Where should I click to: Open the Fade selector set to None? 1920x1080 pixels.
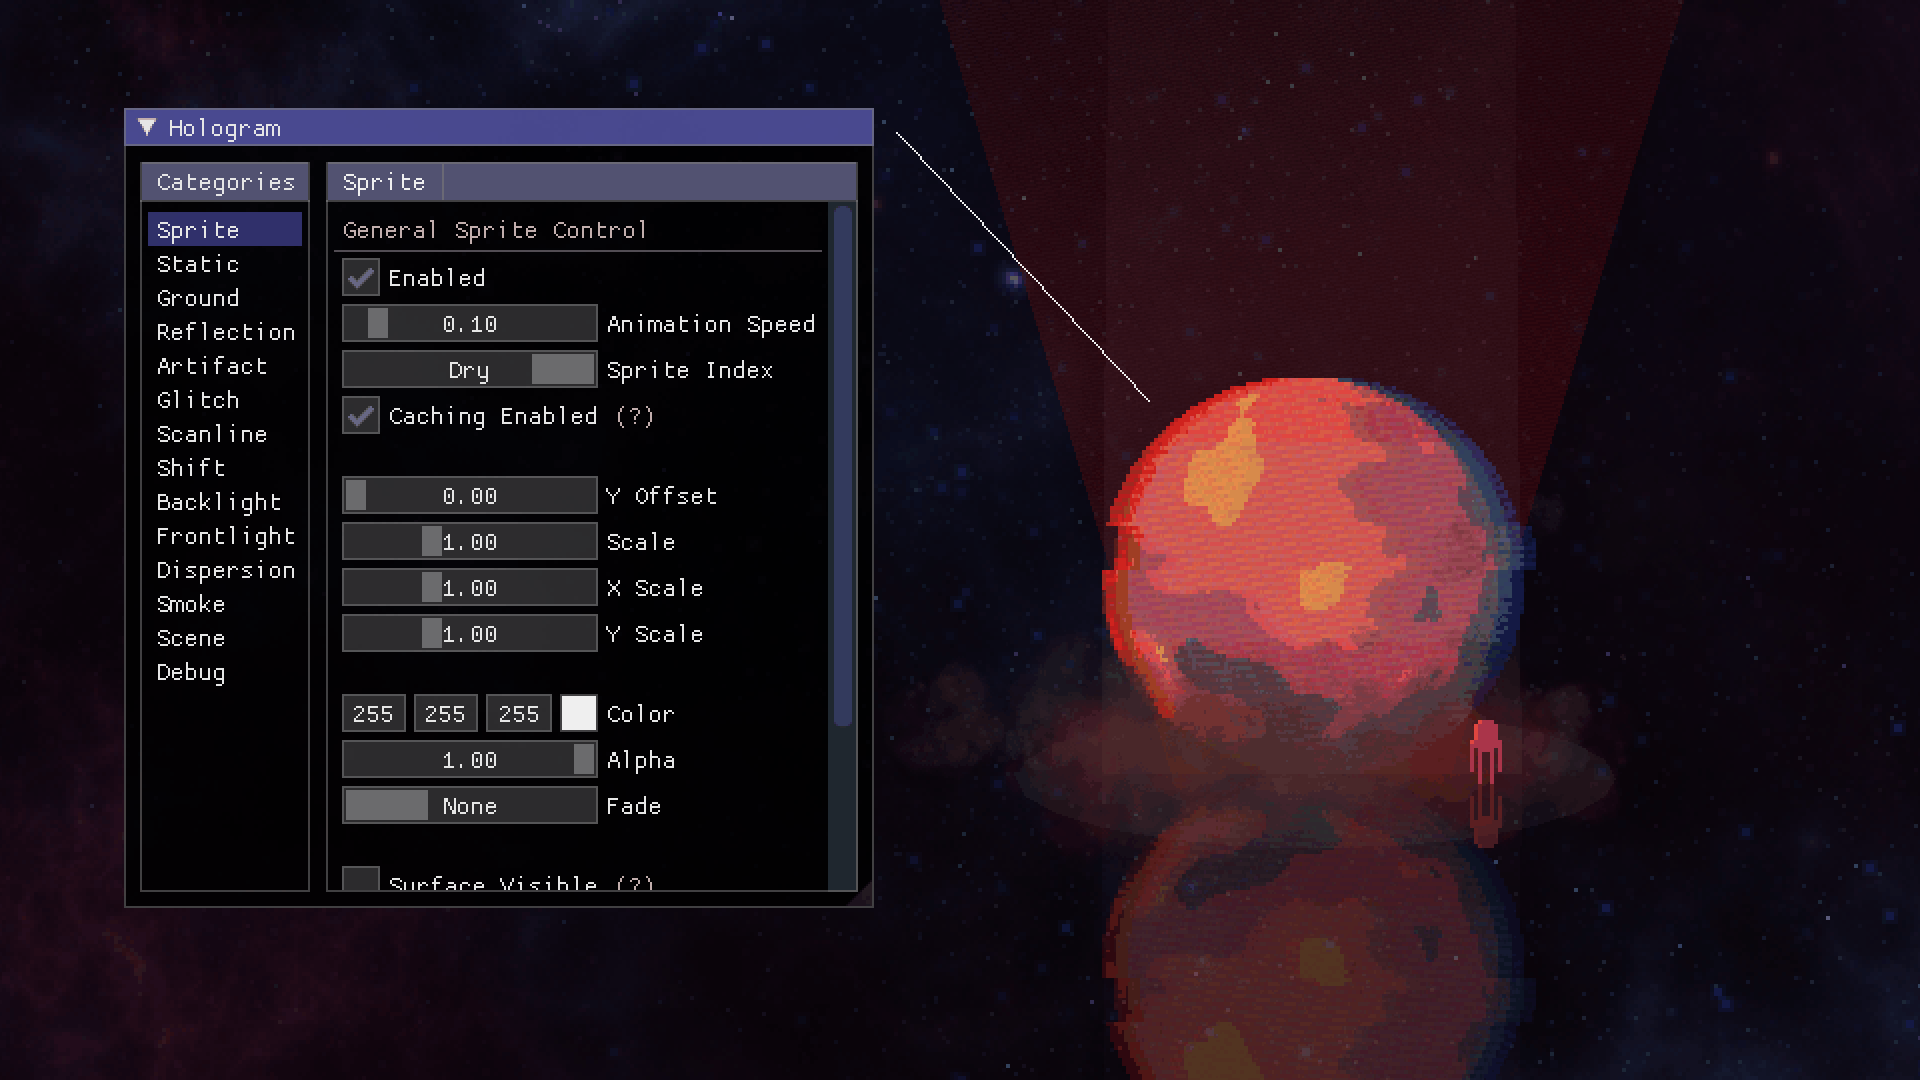tap(469, 805)
